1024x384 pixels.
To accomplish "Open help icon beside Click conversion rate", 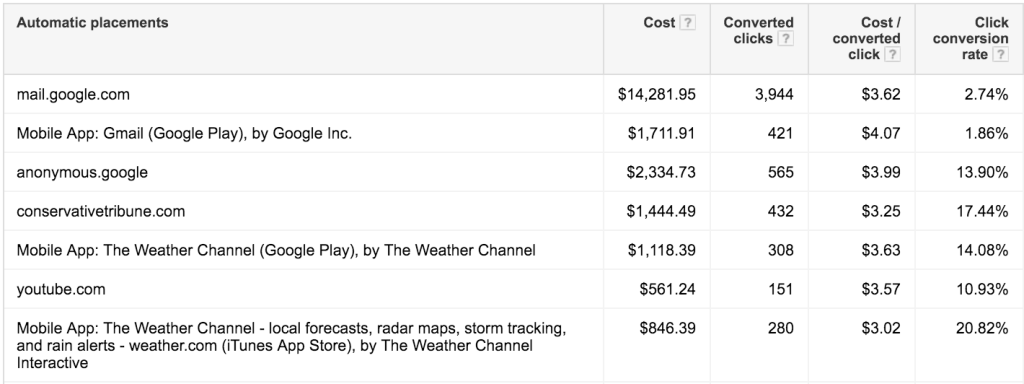I will coord(1000,54).
